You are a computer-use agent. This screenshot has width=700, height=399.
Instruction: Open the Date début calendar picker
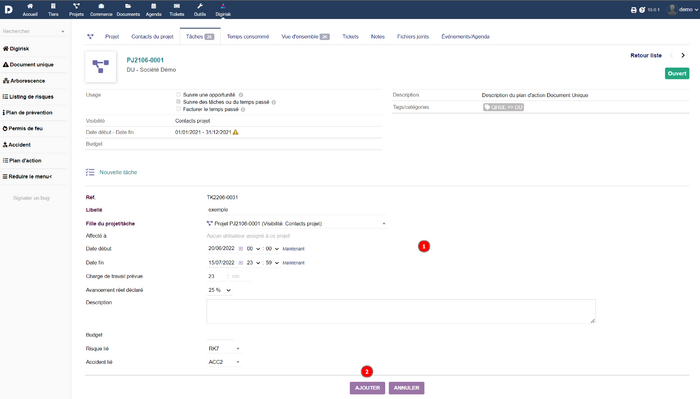241,249
